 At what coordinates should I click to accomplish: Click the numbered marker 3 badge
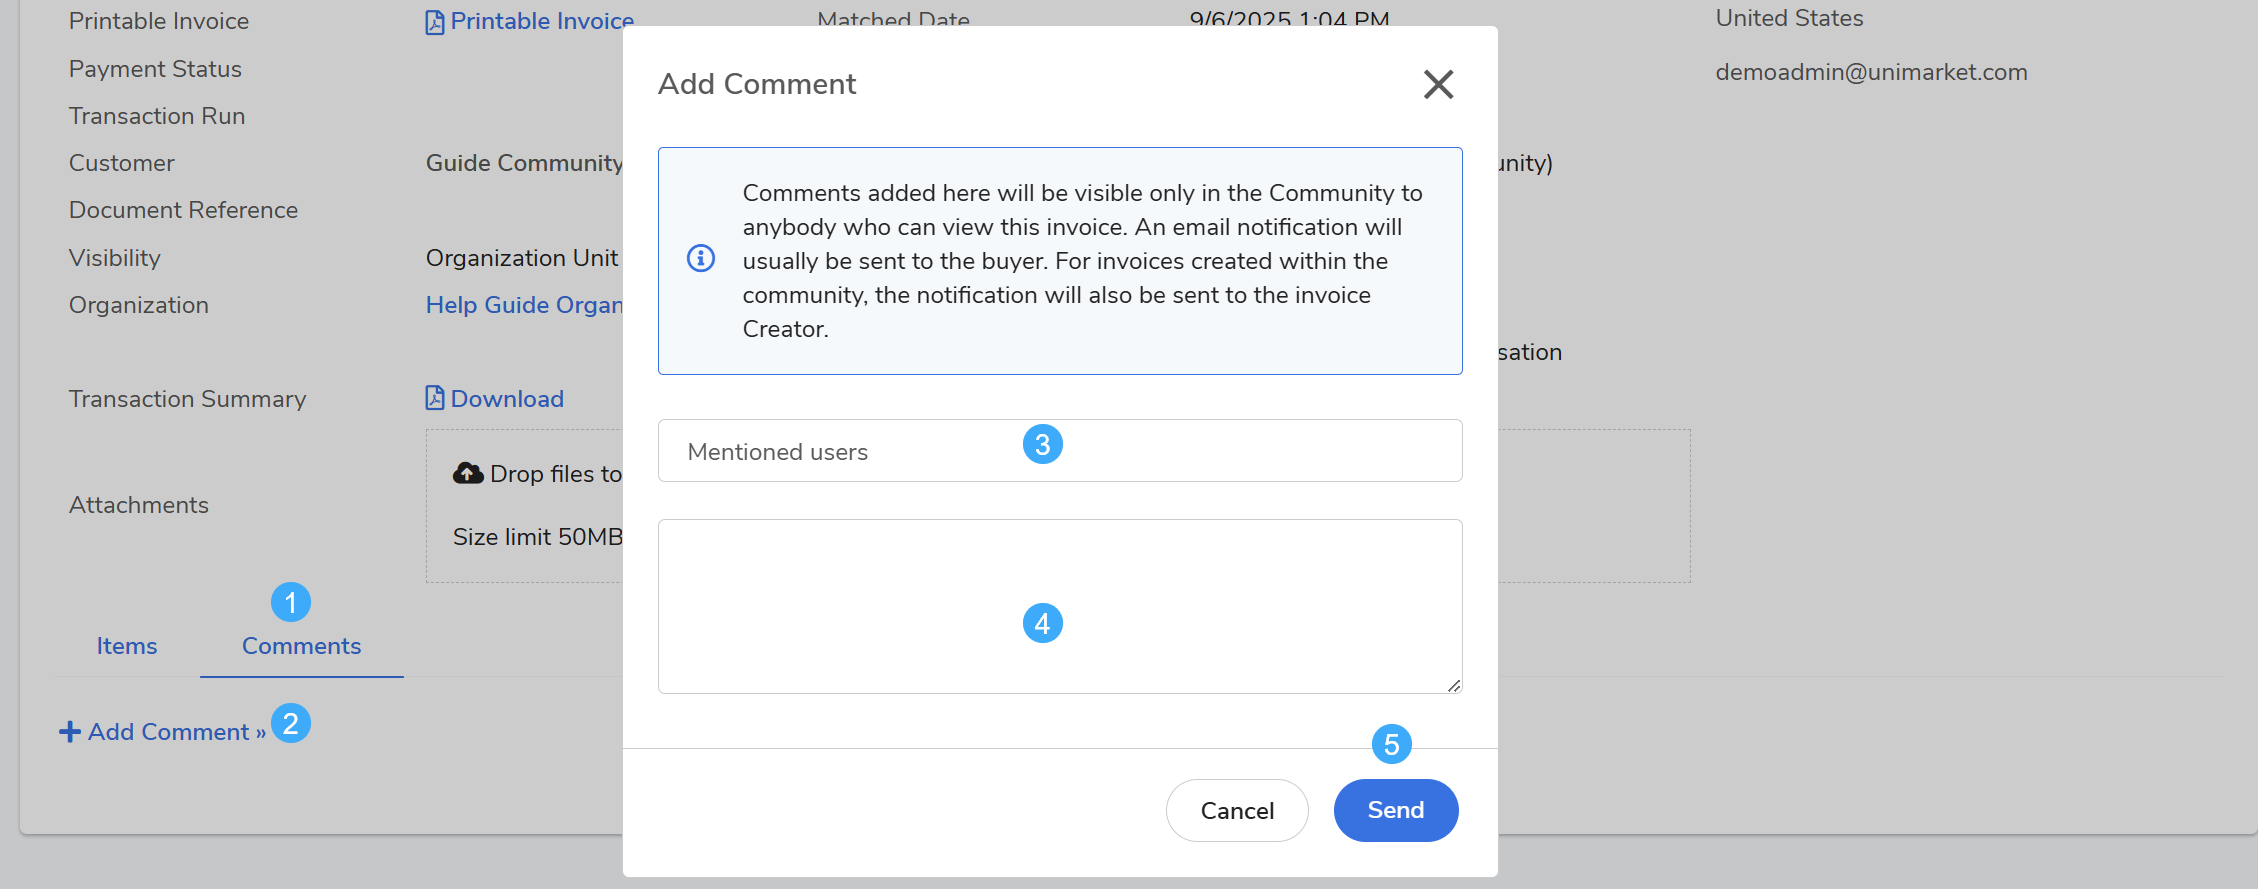click(x=1042, y=444)
